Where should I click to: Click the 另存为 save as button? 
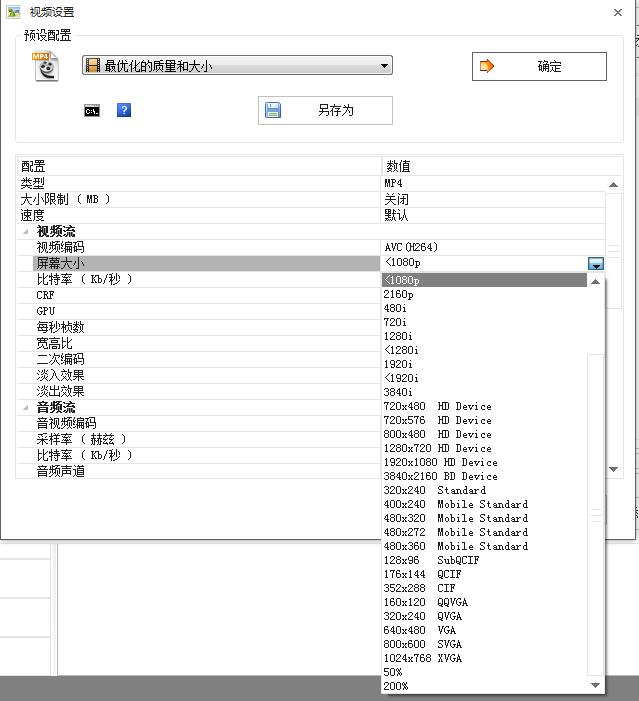[325, 110]
